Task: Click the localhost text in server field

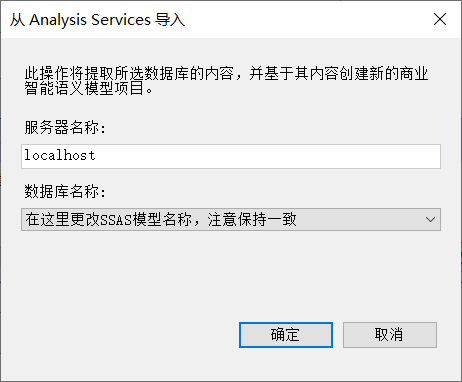Action: [60, 155]
